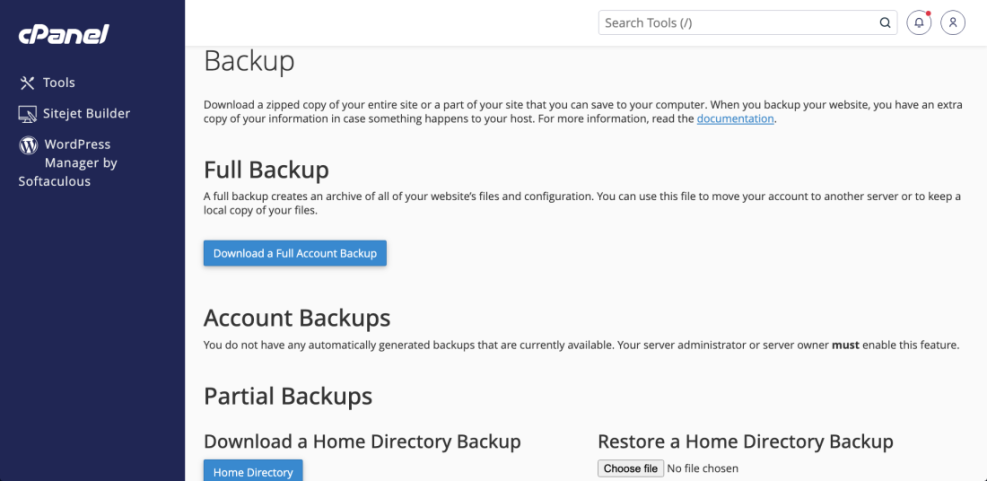This screenshot has width=987, height=481.
Task: Follow the documentation link
Action: click(x=735, y=118)
